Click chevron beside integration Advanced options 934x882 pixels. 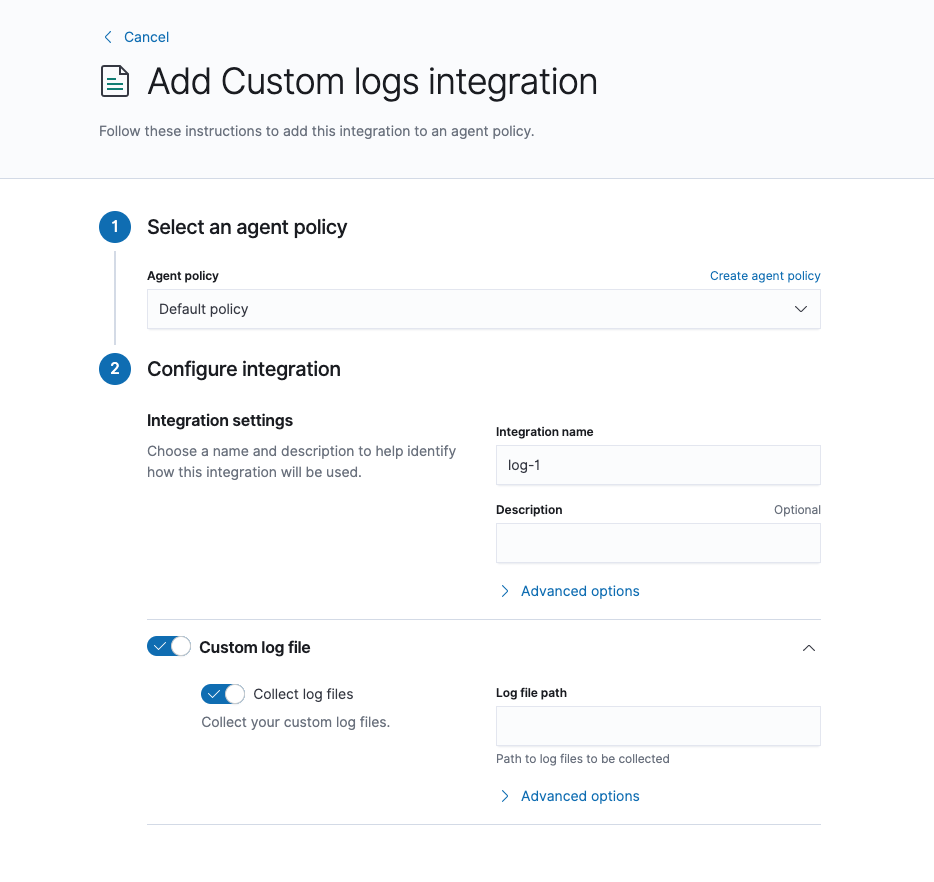tap(505, 591)
